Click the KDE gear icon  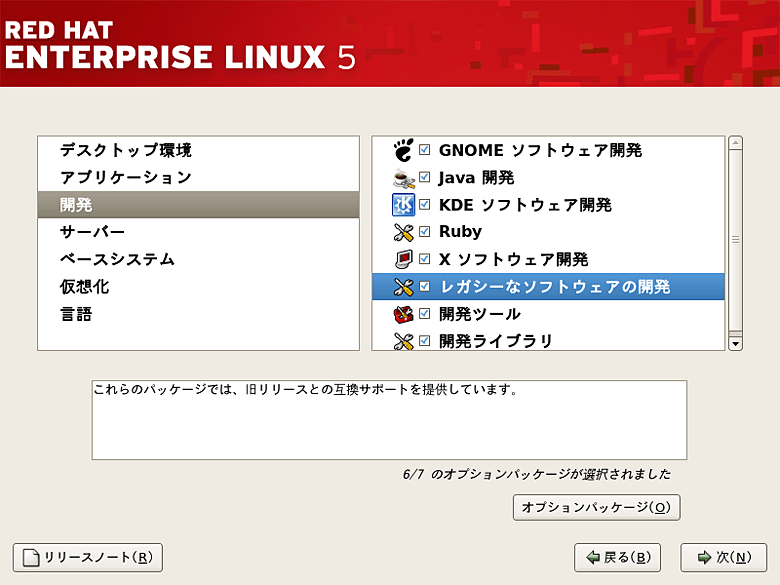[x=403, y=205]
